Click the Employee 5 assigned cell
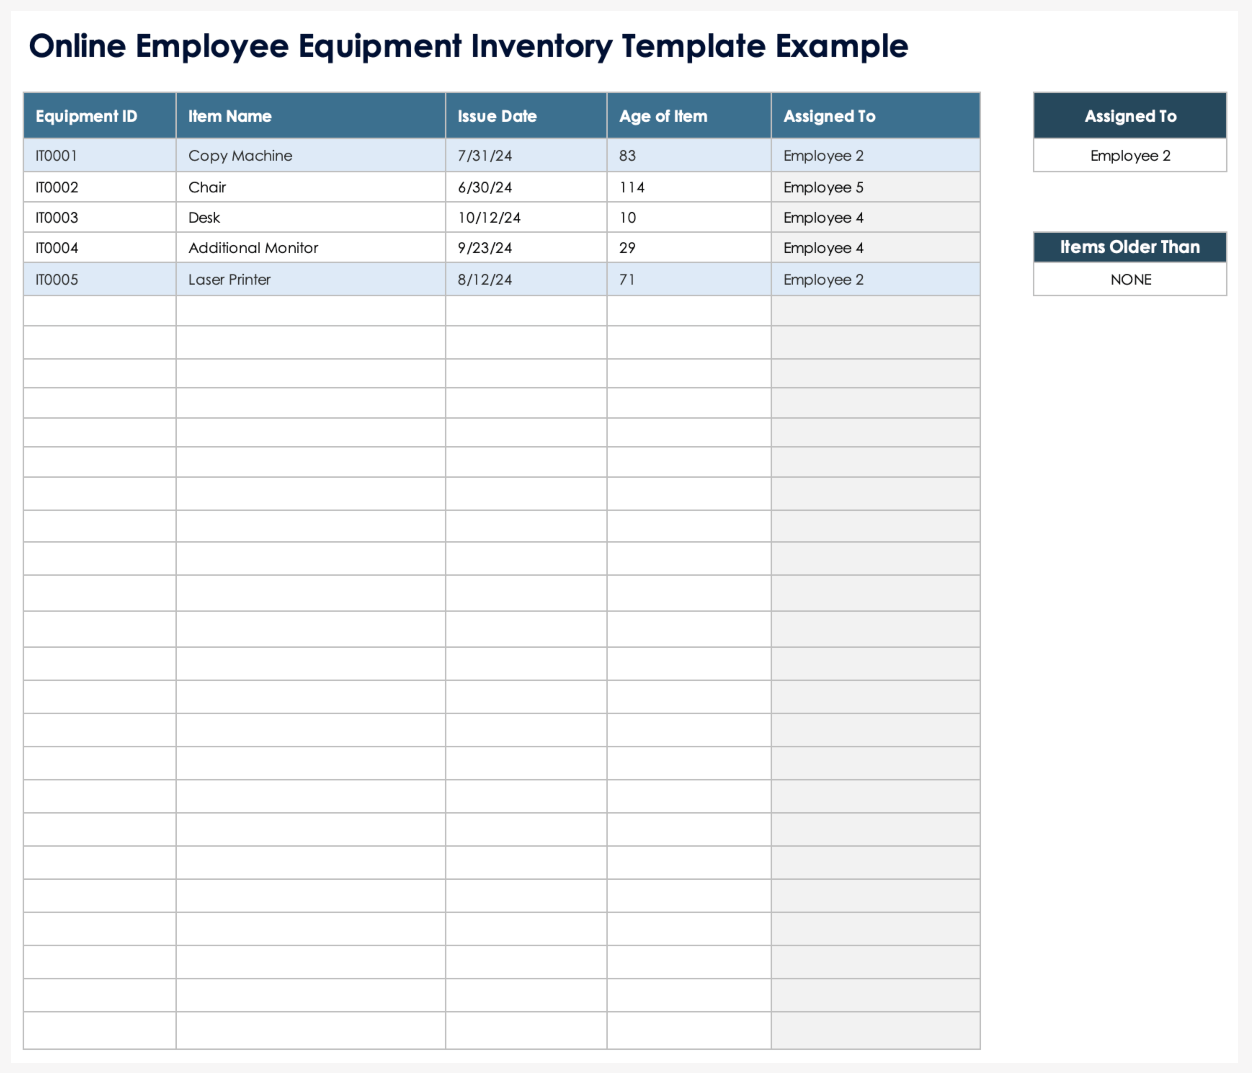The width and height of the screenshot is (1252, 1073). coord(875,187)
